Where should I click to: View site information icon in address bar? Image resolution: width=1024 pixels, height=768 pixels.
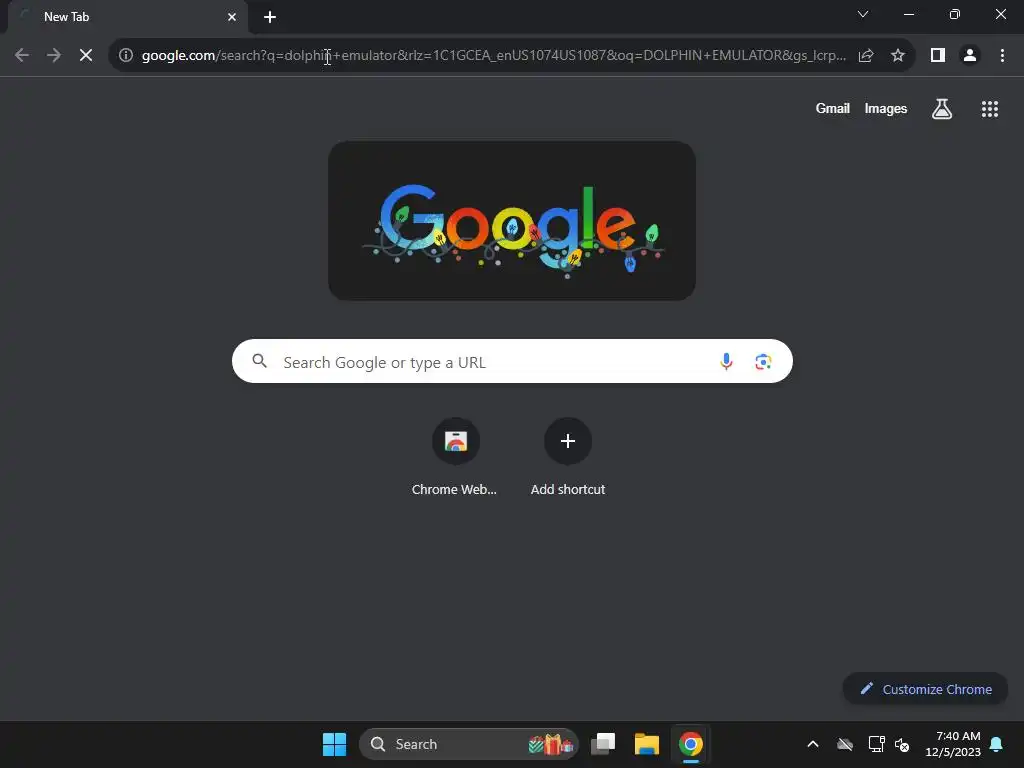tap(126, 56)
